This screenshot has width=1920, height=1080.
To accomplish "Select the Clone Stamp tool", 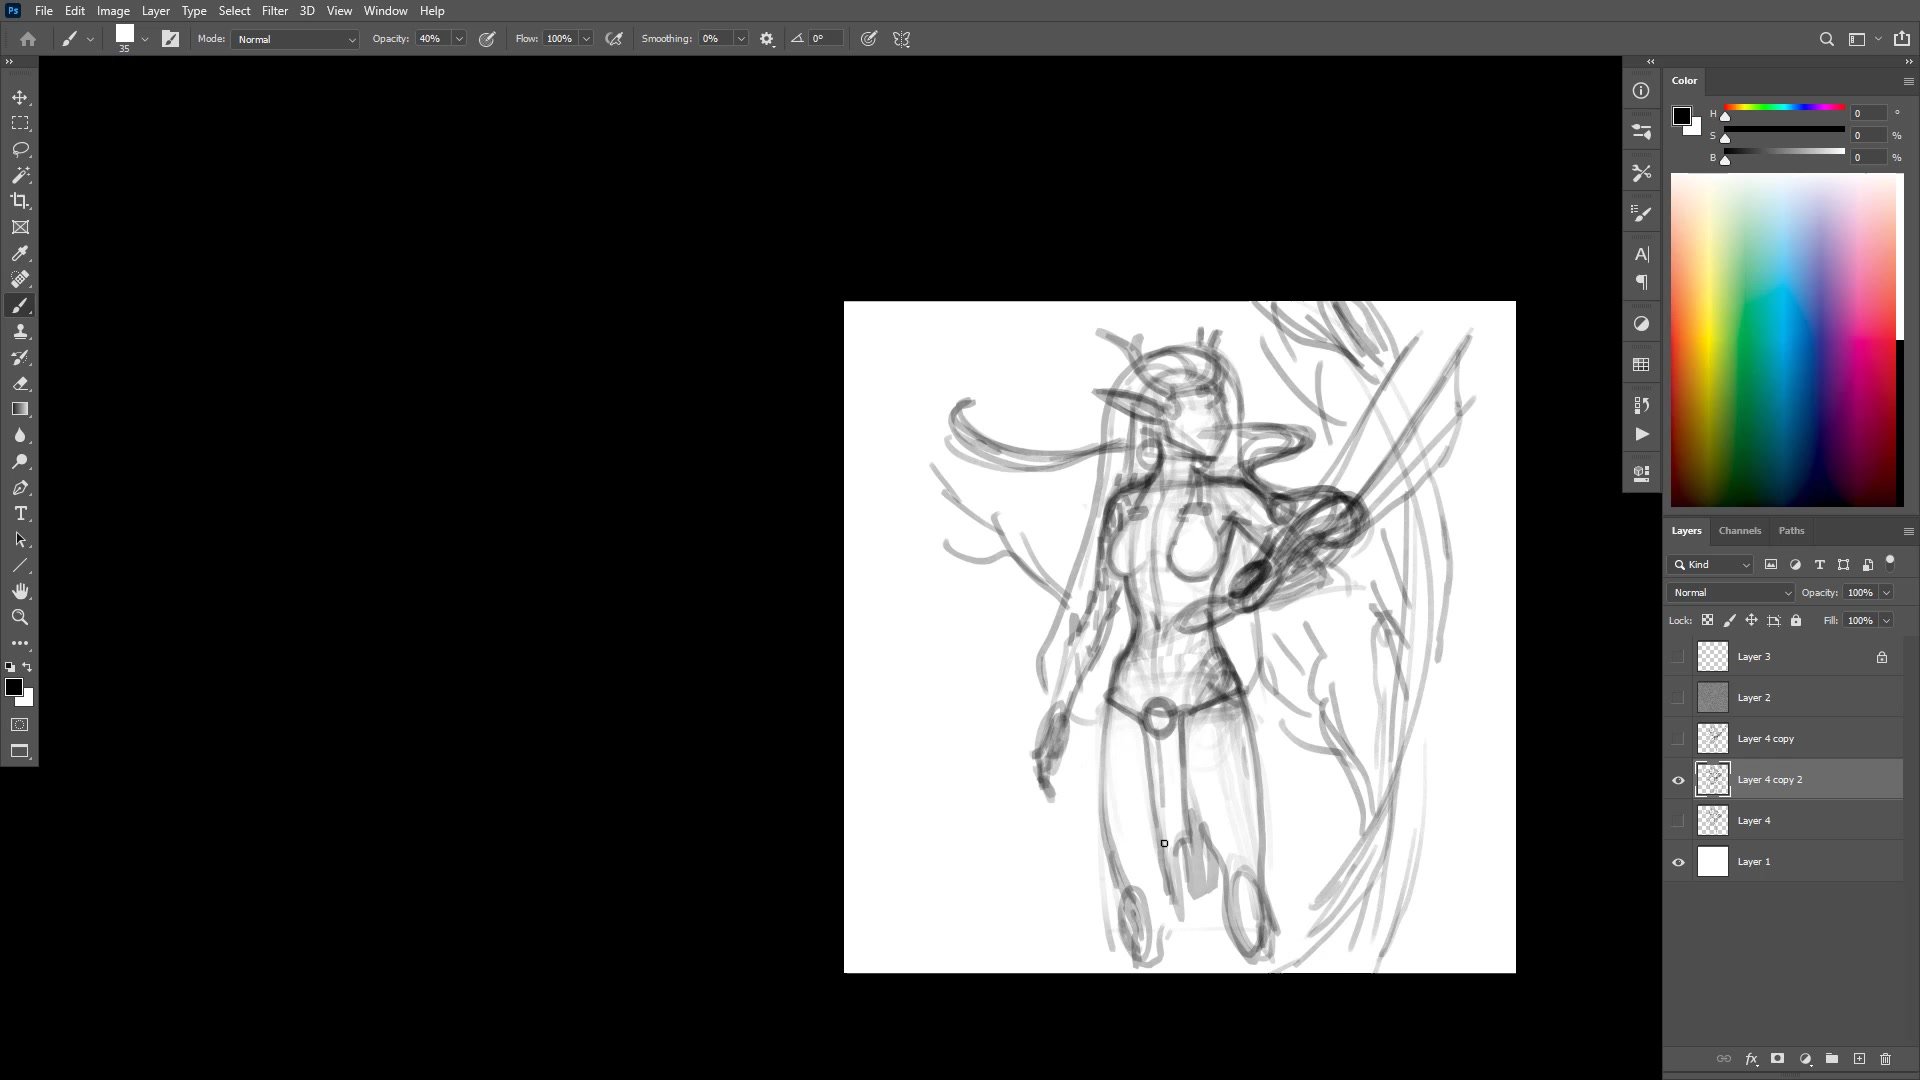I will pos(20,332).
